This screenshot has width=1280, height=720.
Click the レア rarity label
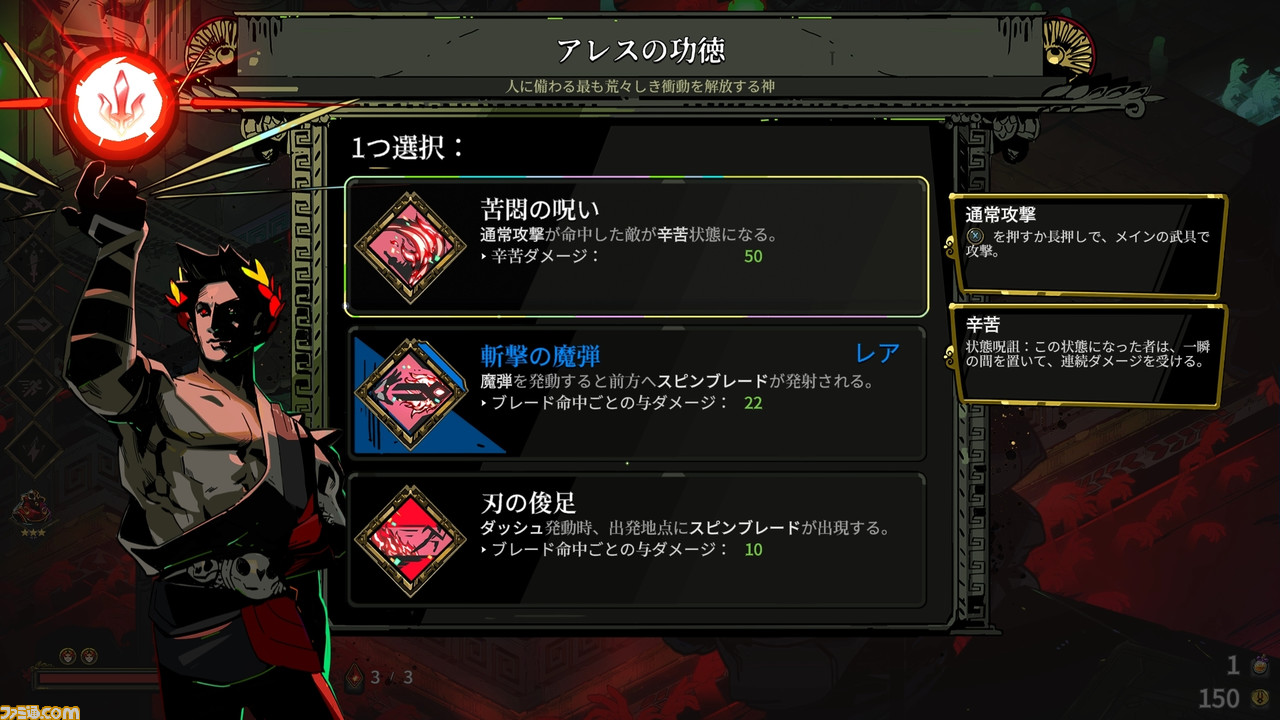[x=877, y=353]
